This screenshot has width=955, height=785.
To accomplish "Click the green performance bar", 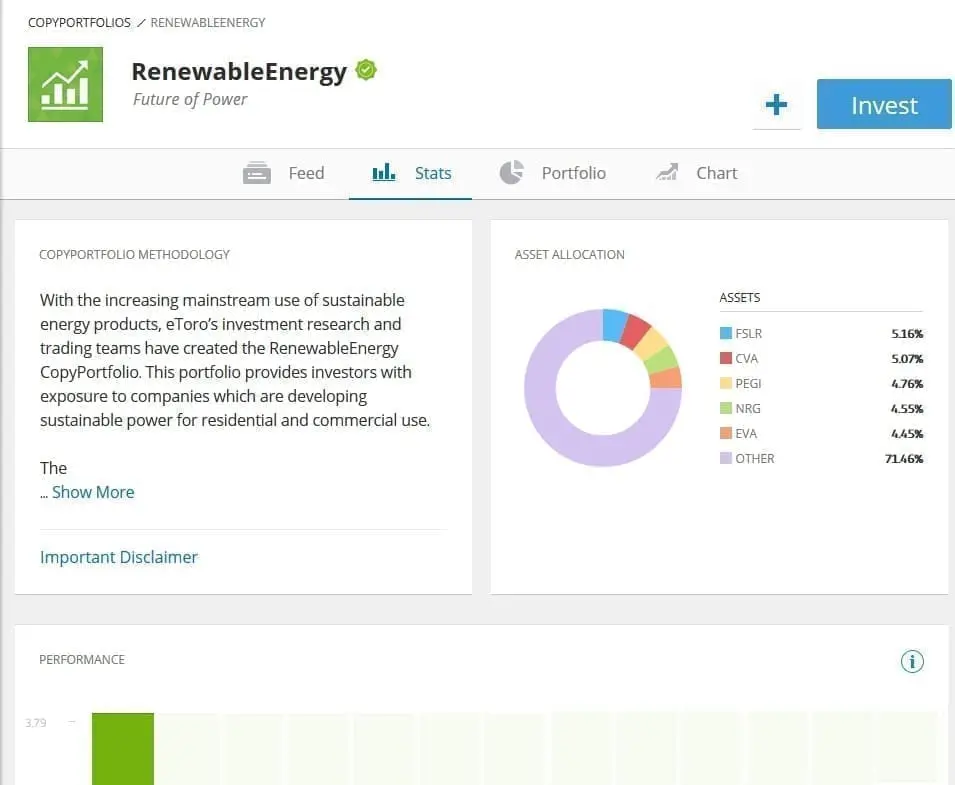I will coord(122,750).
